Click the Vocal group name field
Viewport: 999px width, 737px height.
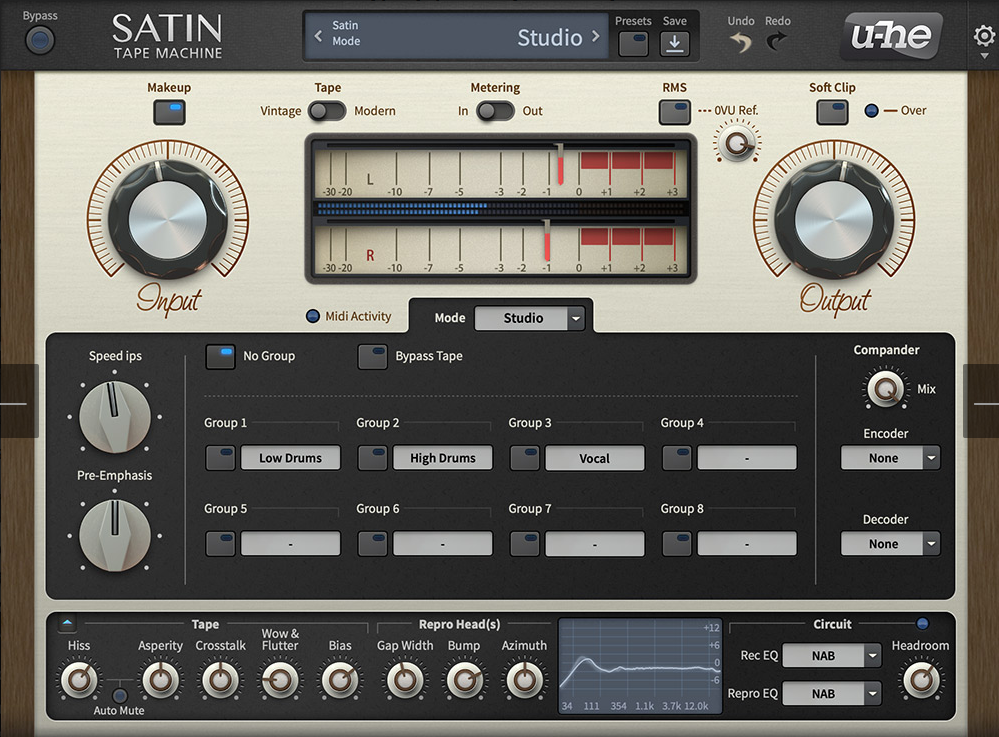(x=595, y=458)
